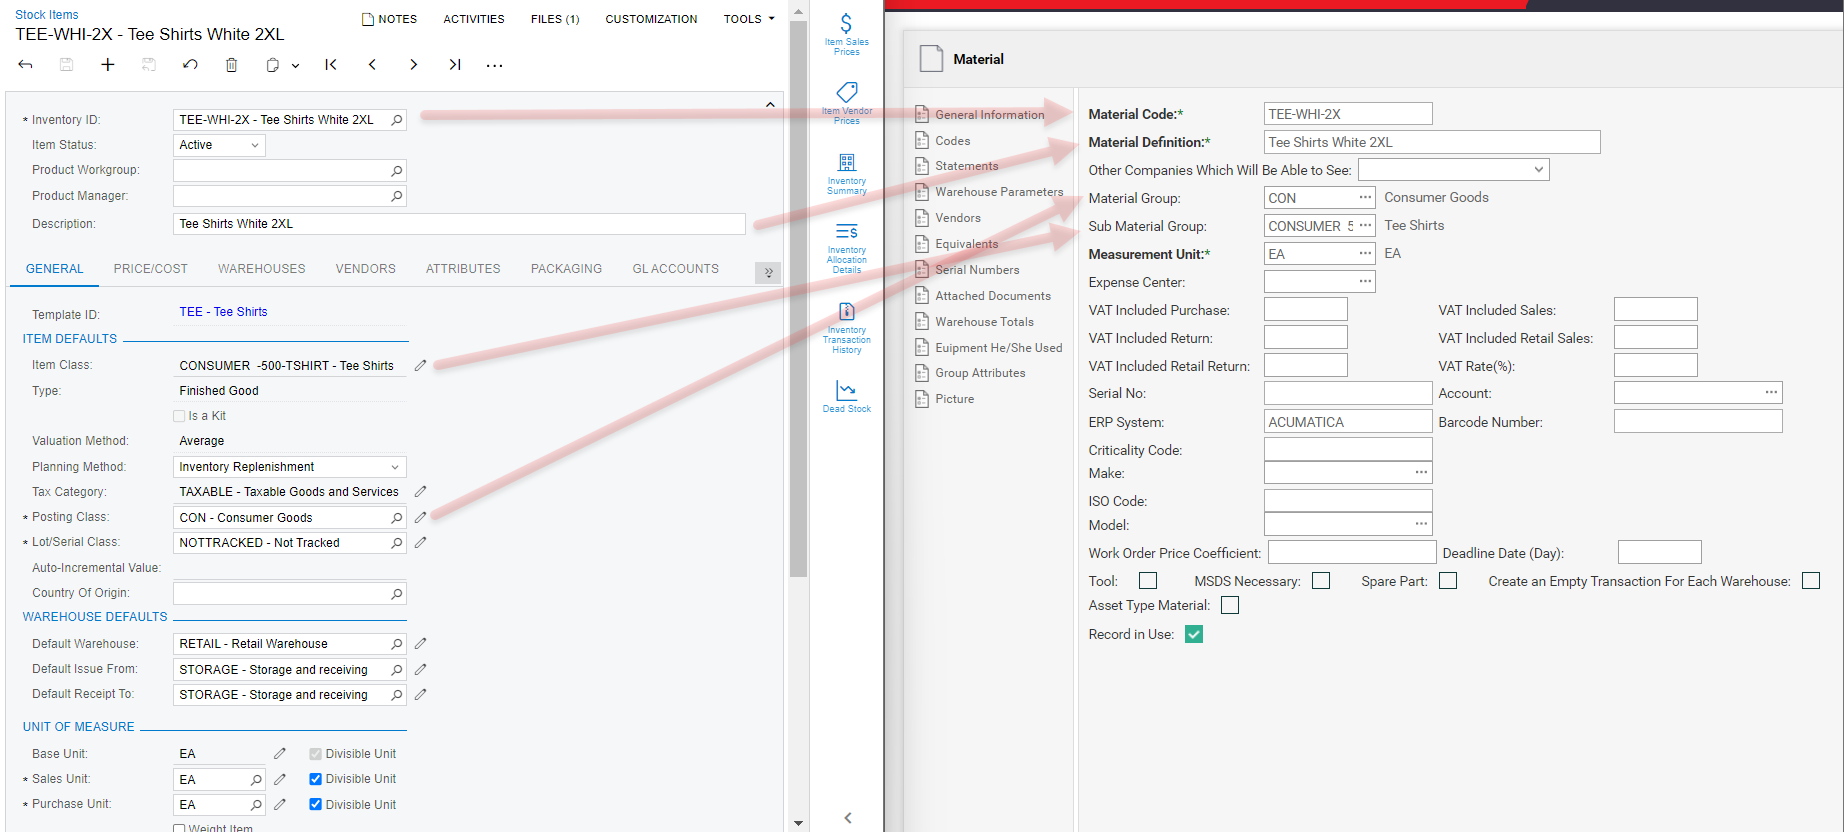Open lookup for Default Warehouse field
The width and height of the screenshot is (1844, 832).
pos(397,644)
